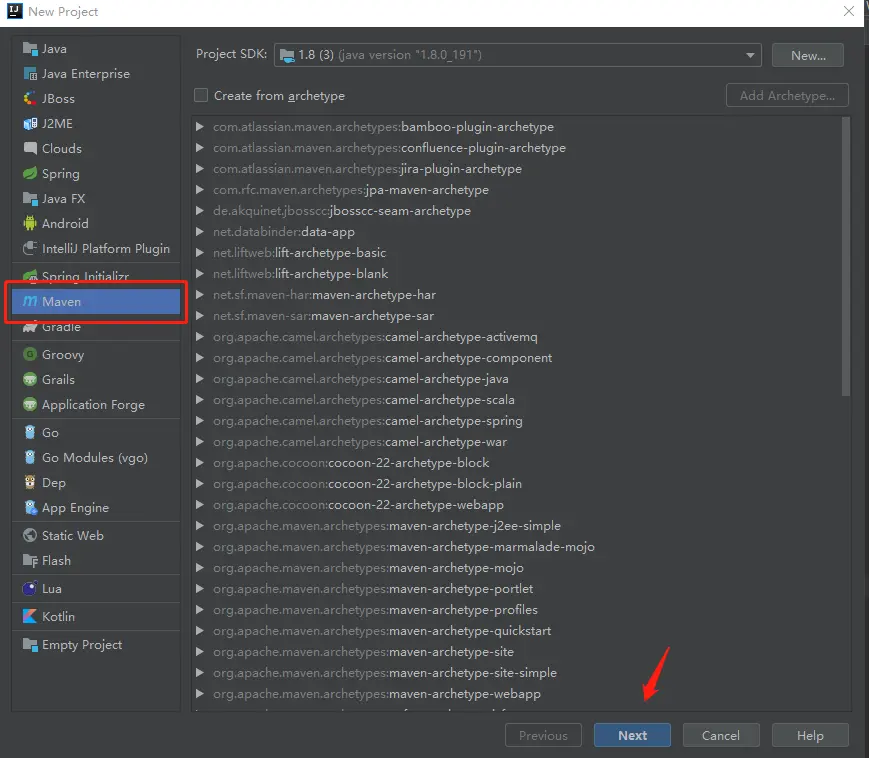Expand lift-archetype-basic node

[200, 253]
